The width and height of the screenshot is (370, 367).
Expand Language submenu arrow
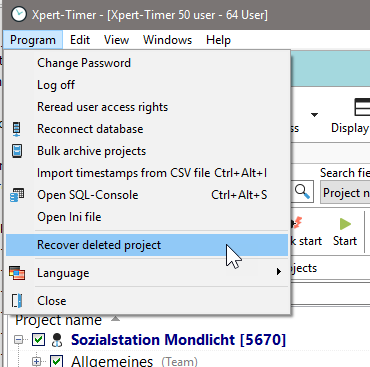[x=279, y=272]
